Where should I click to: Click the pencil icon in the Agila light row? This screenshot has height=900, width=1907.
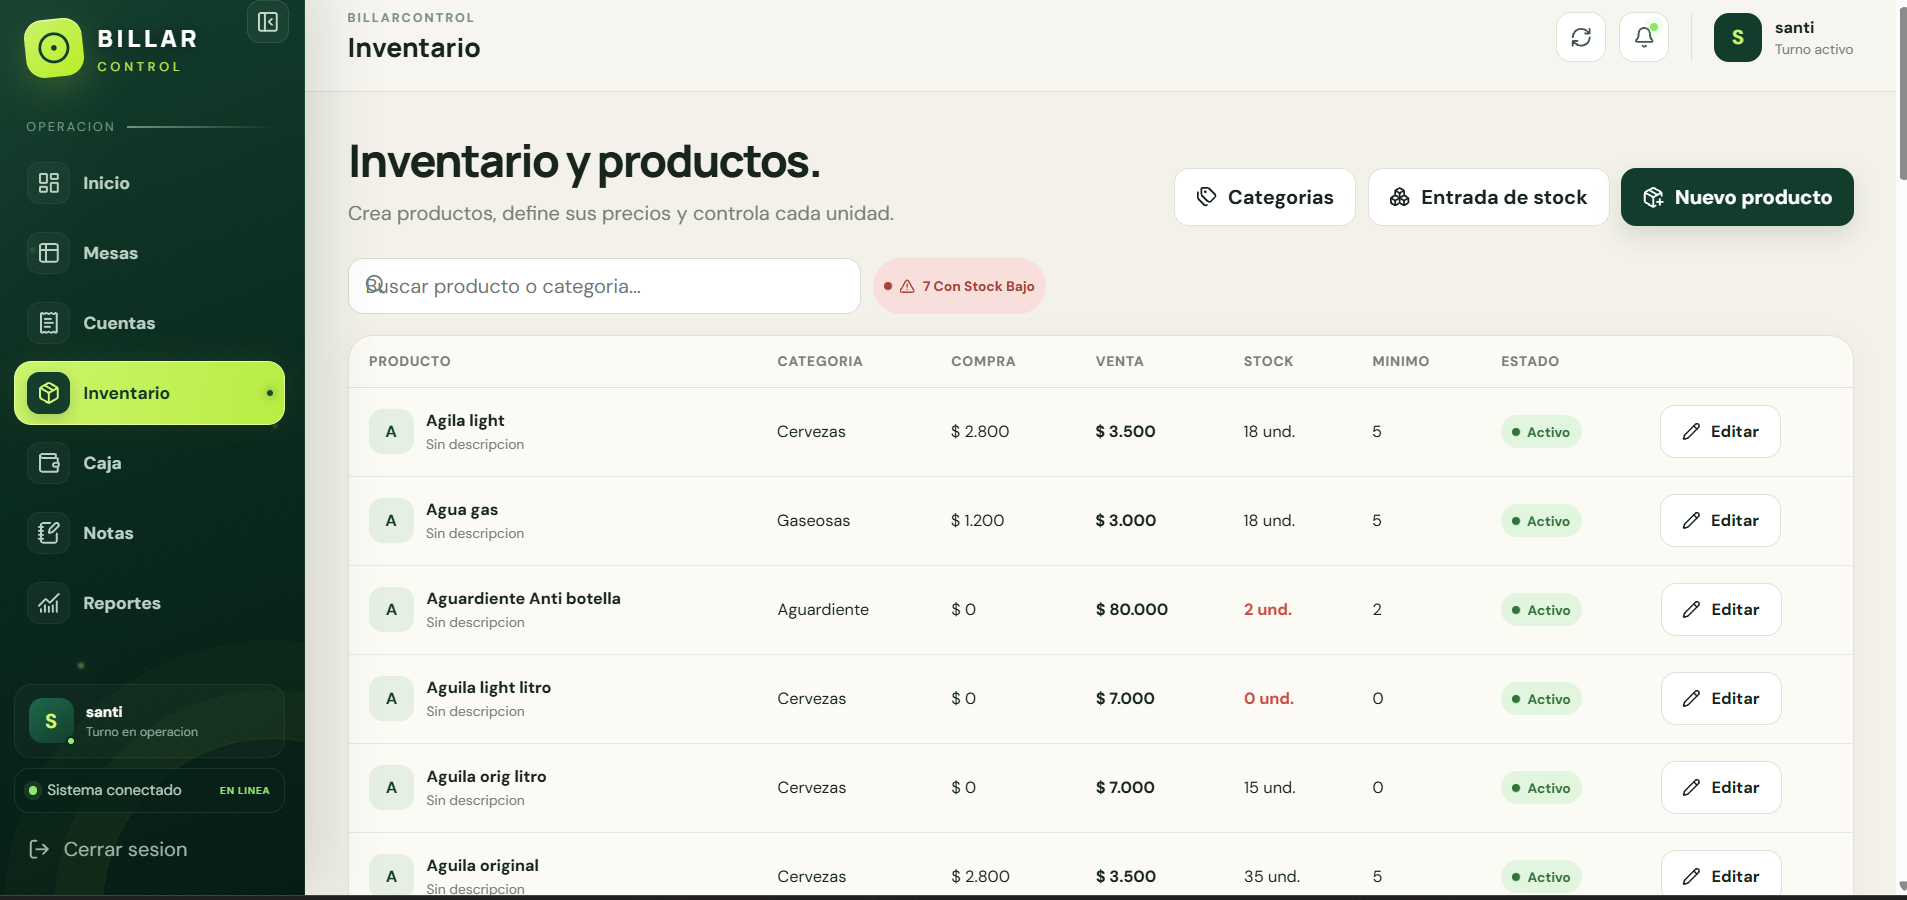click(1691, 432)
